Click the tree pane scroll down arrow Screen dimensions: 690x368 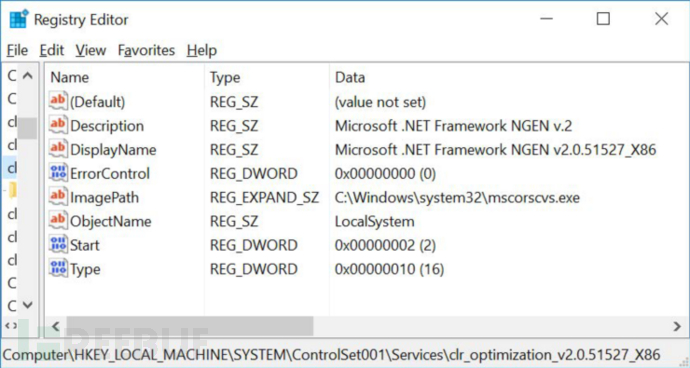(28, 305)
